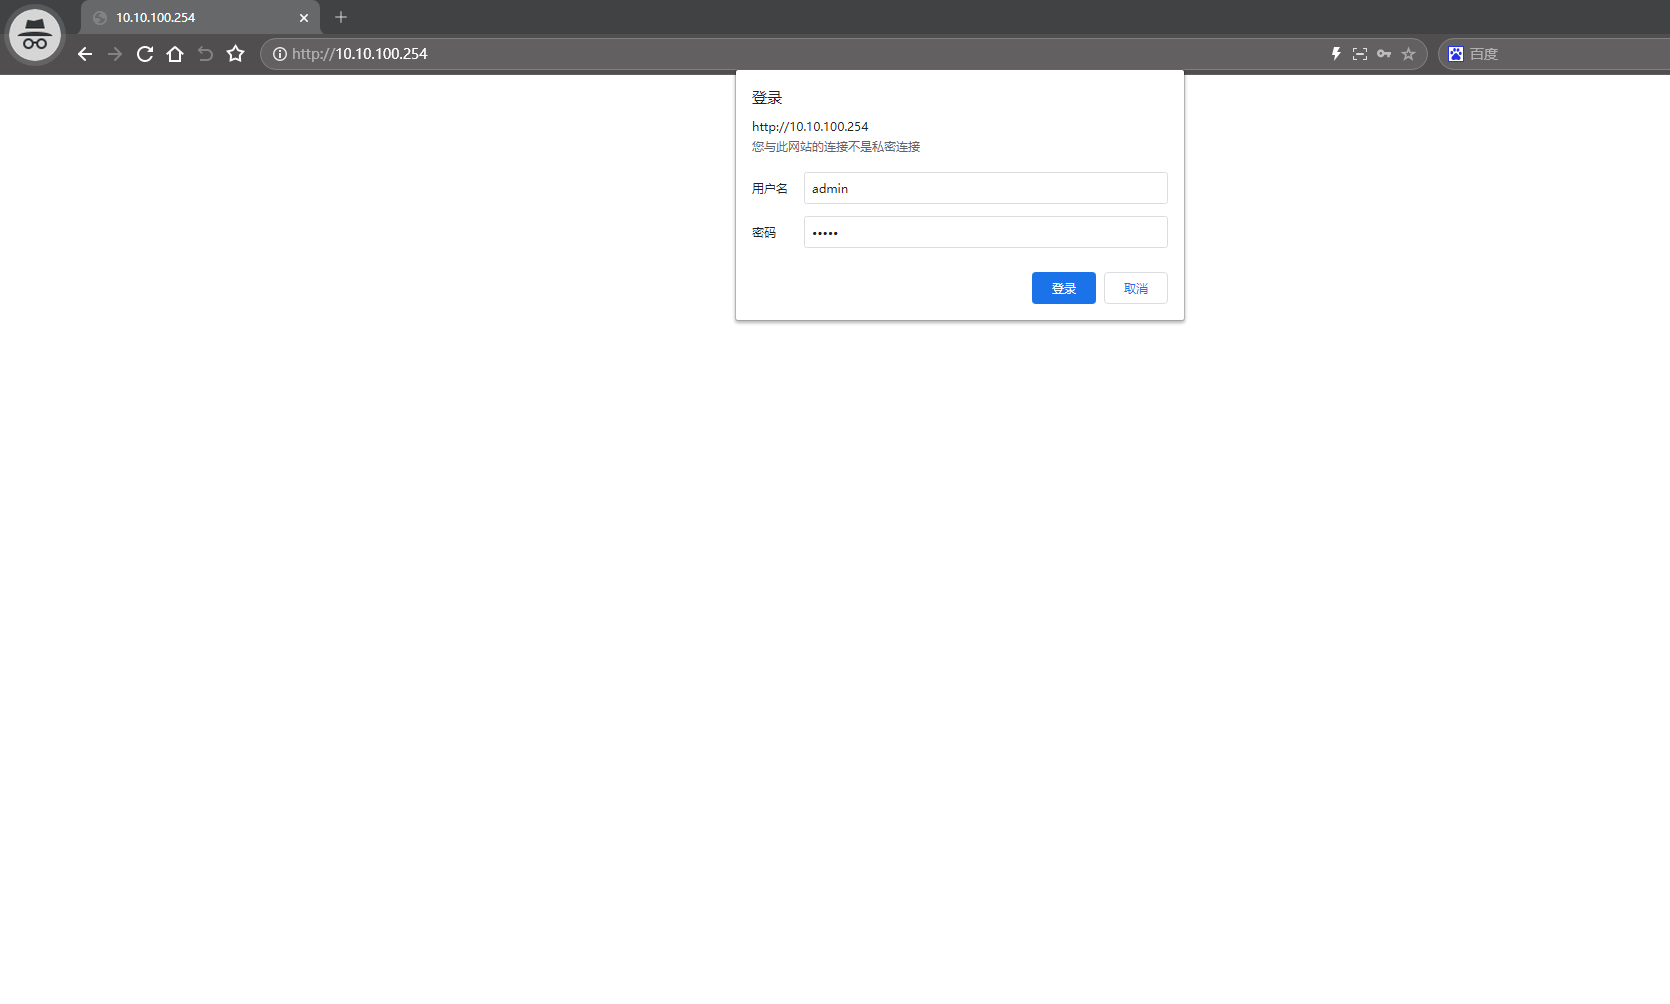Click the undo close tab icon

pos(205,54)
